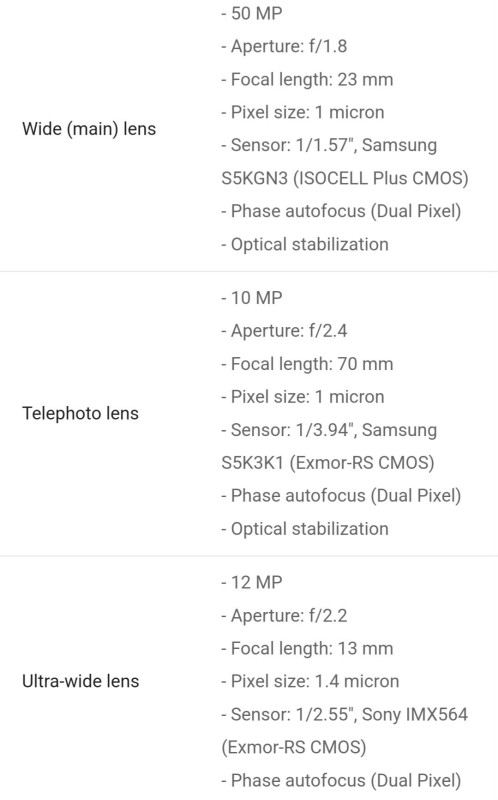This screenshot has height=800, width=498.
Task: Click the 'S5K3K1 (Exmor-RS CMOS)' text
Action: click(328, 463)
